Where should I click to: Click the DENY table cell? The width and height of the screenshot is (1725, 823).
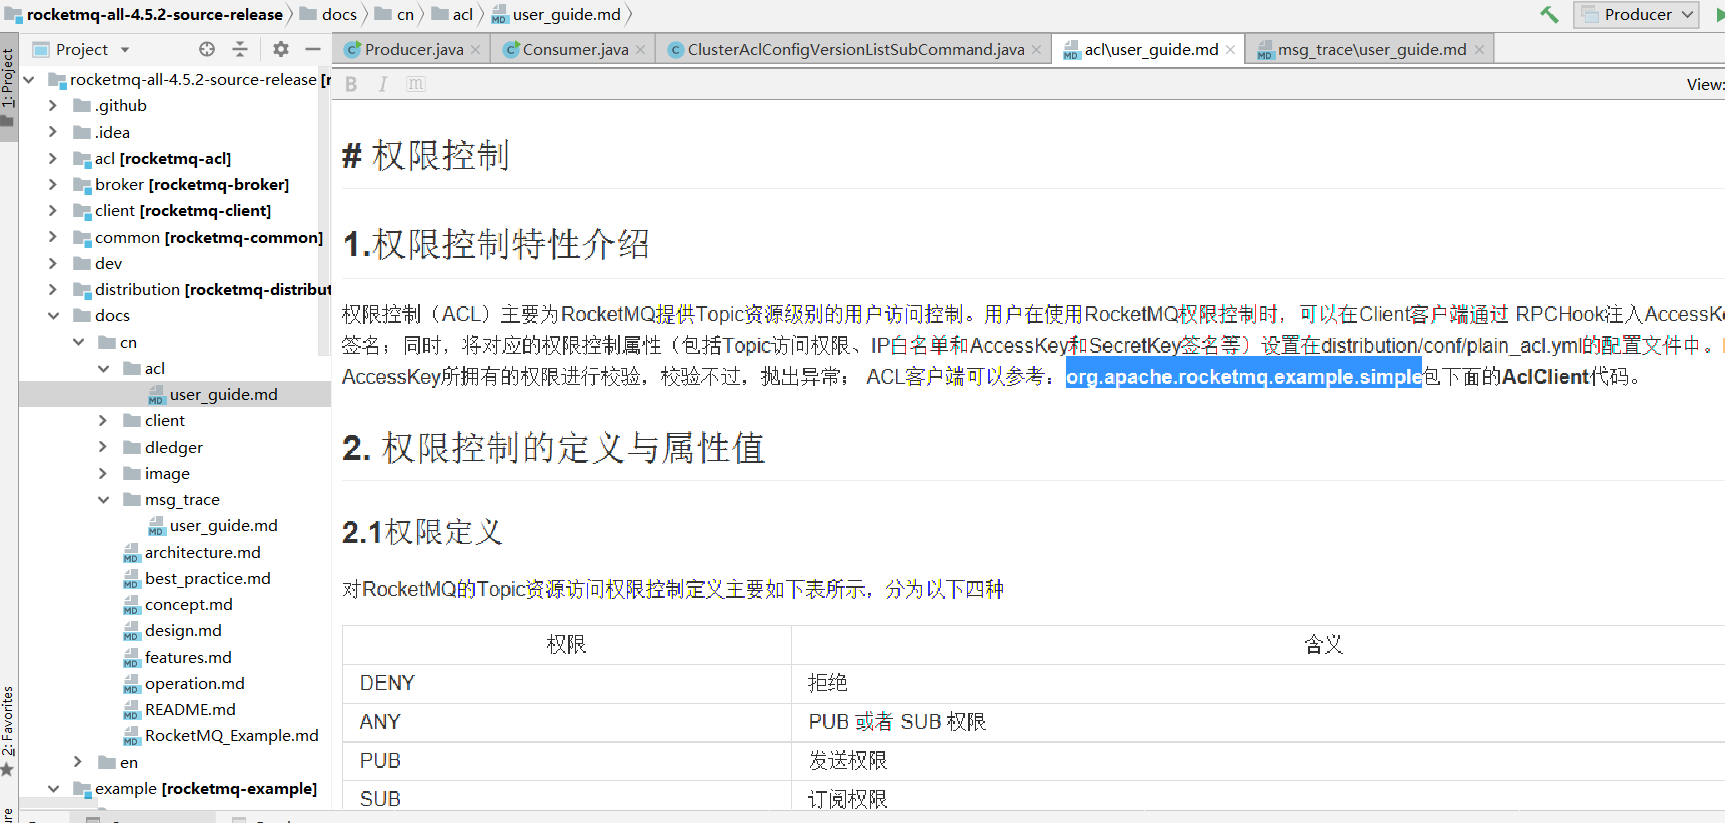(566, 683)
